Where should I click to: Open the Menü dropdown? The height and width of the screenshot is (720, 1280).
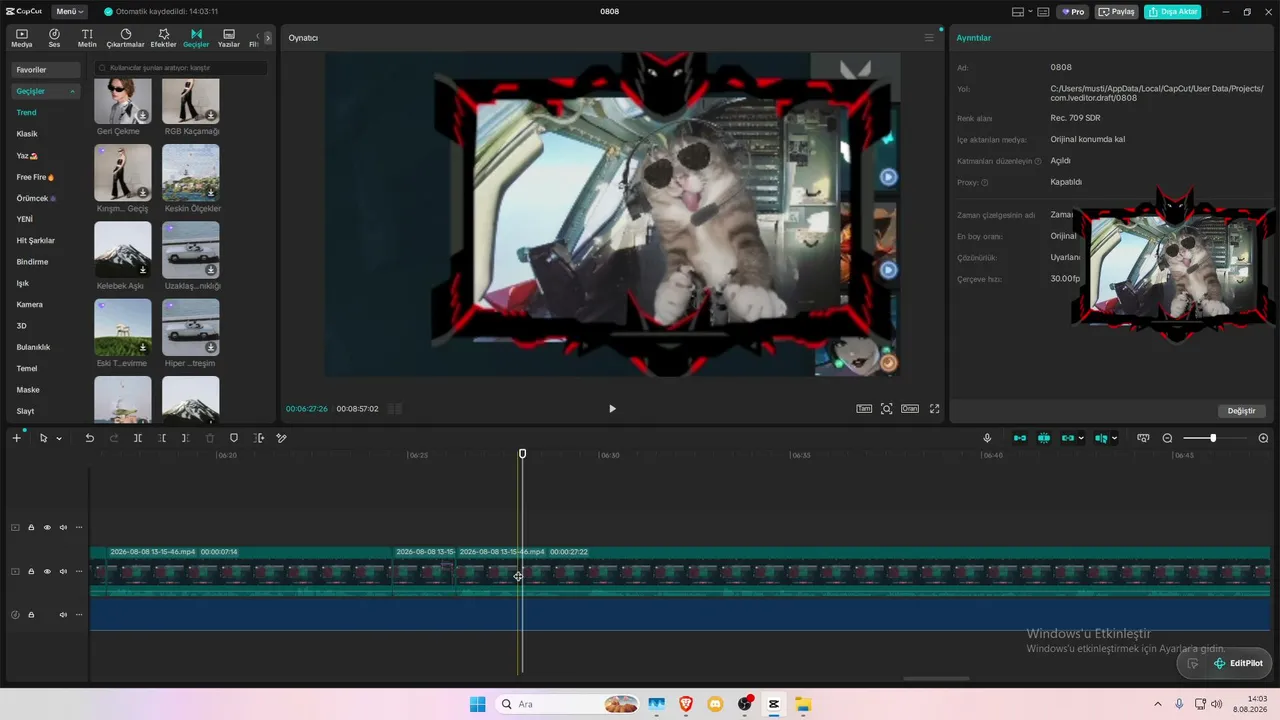[x=70, y=12]
